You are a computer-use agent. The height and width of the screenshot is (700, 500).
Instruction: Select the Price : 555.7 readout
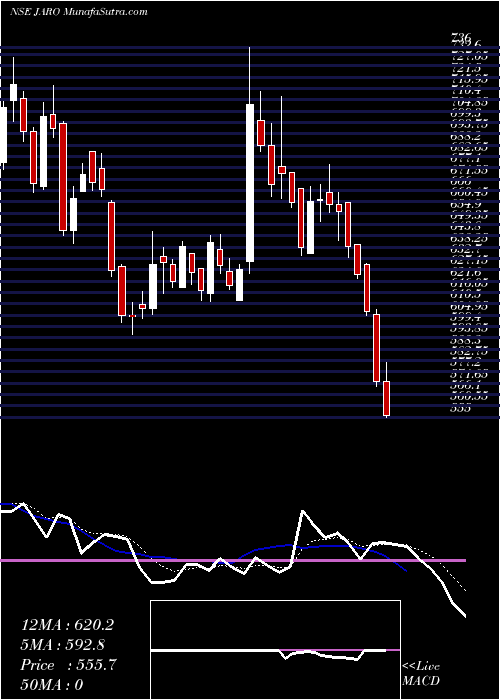pyautogui.click(x=68, y=665)
